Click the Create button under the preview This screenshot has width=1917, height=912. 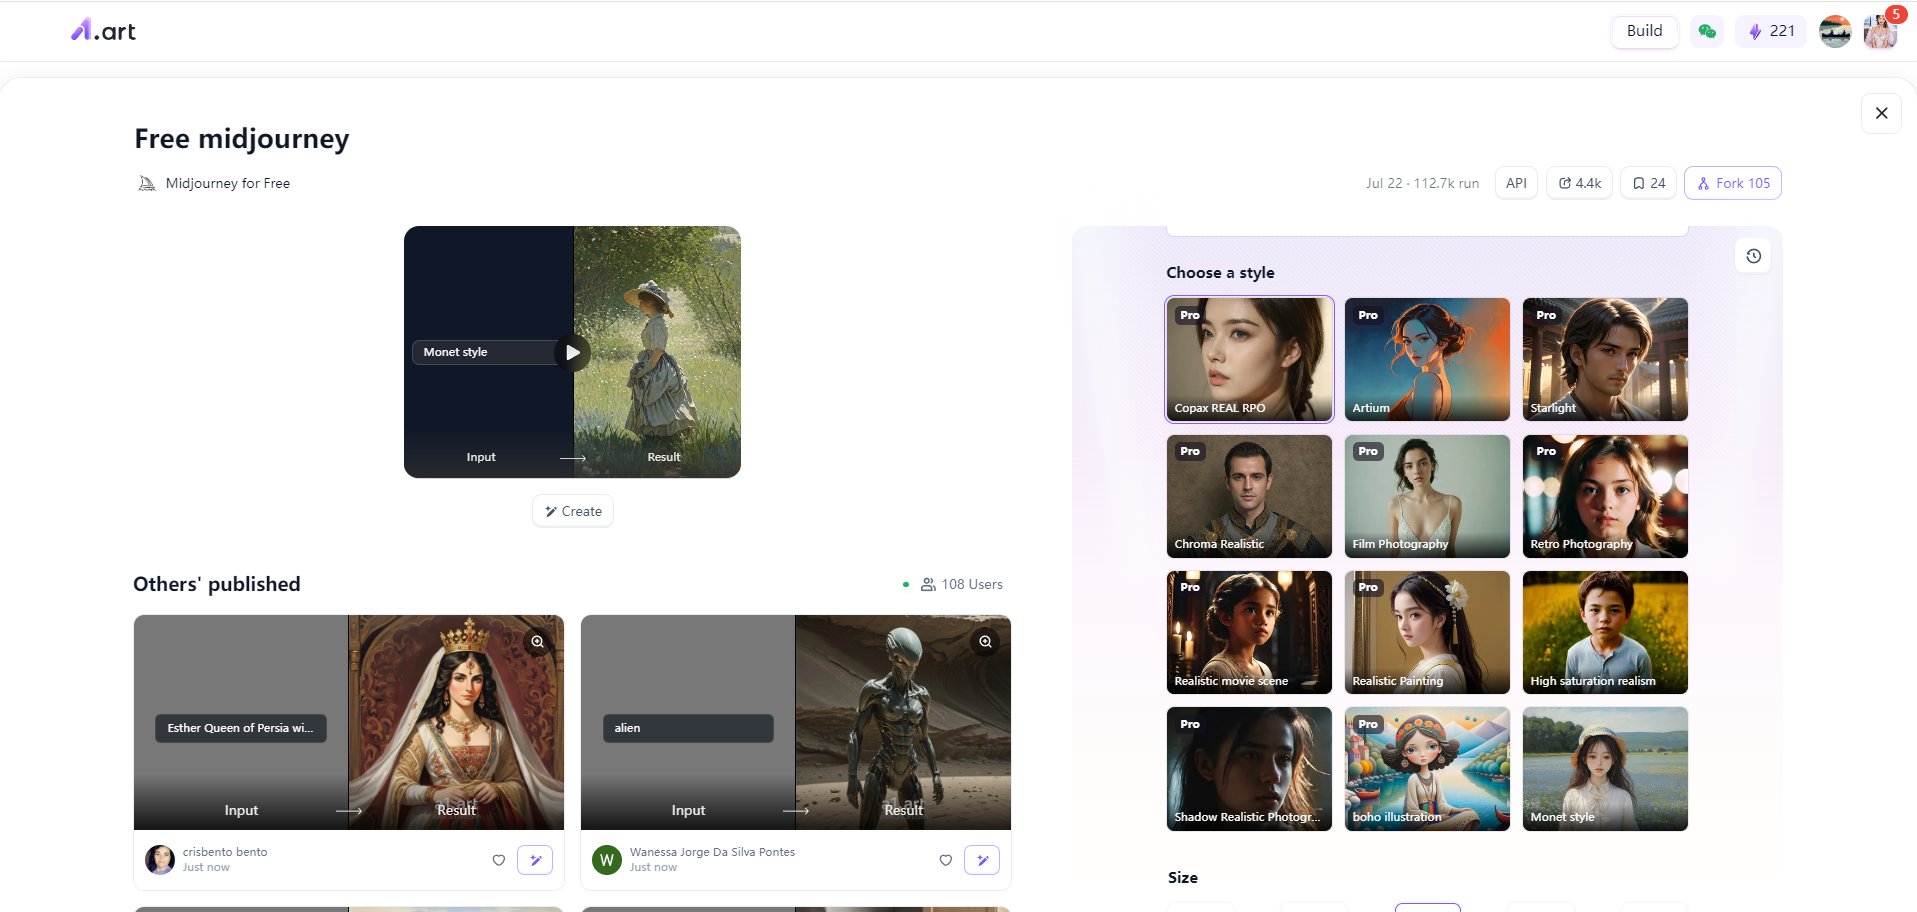click(x=573, y=511)
